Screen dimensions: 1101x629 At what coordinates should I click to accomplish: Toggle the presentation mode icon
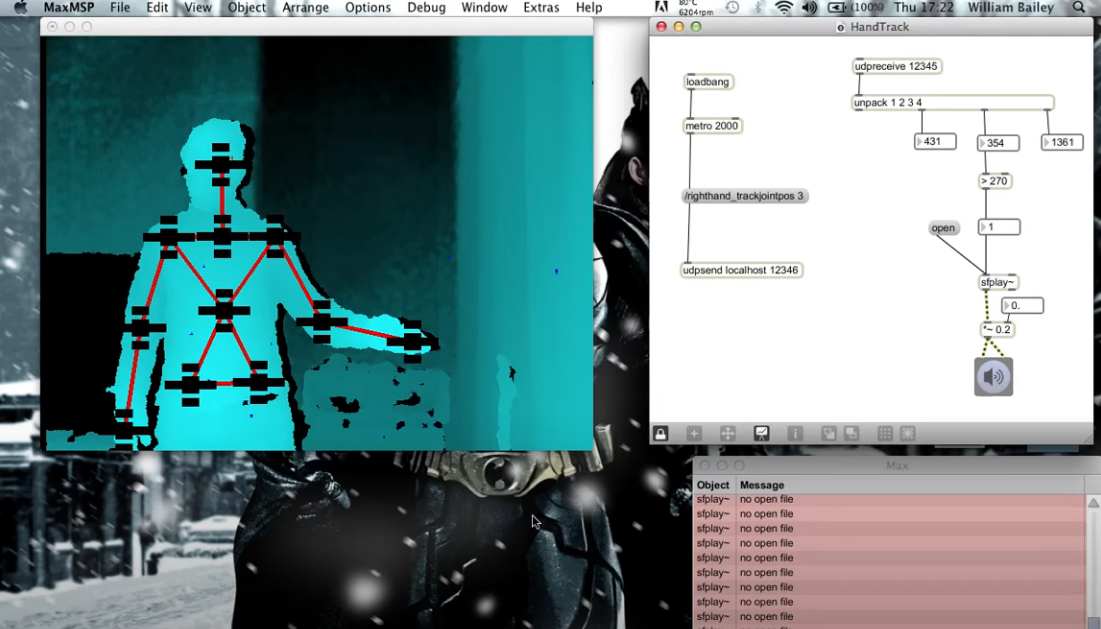(x=761, y=433)
